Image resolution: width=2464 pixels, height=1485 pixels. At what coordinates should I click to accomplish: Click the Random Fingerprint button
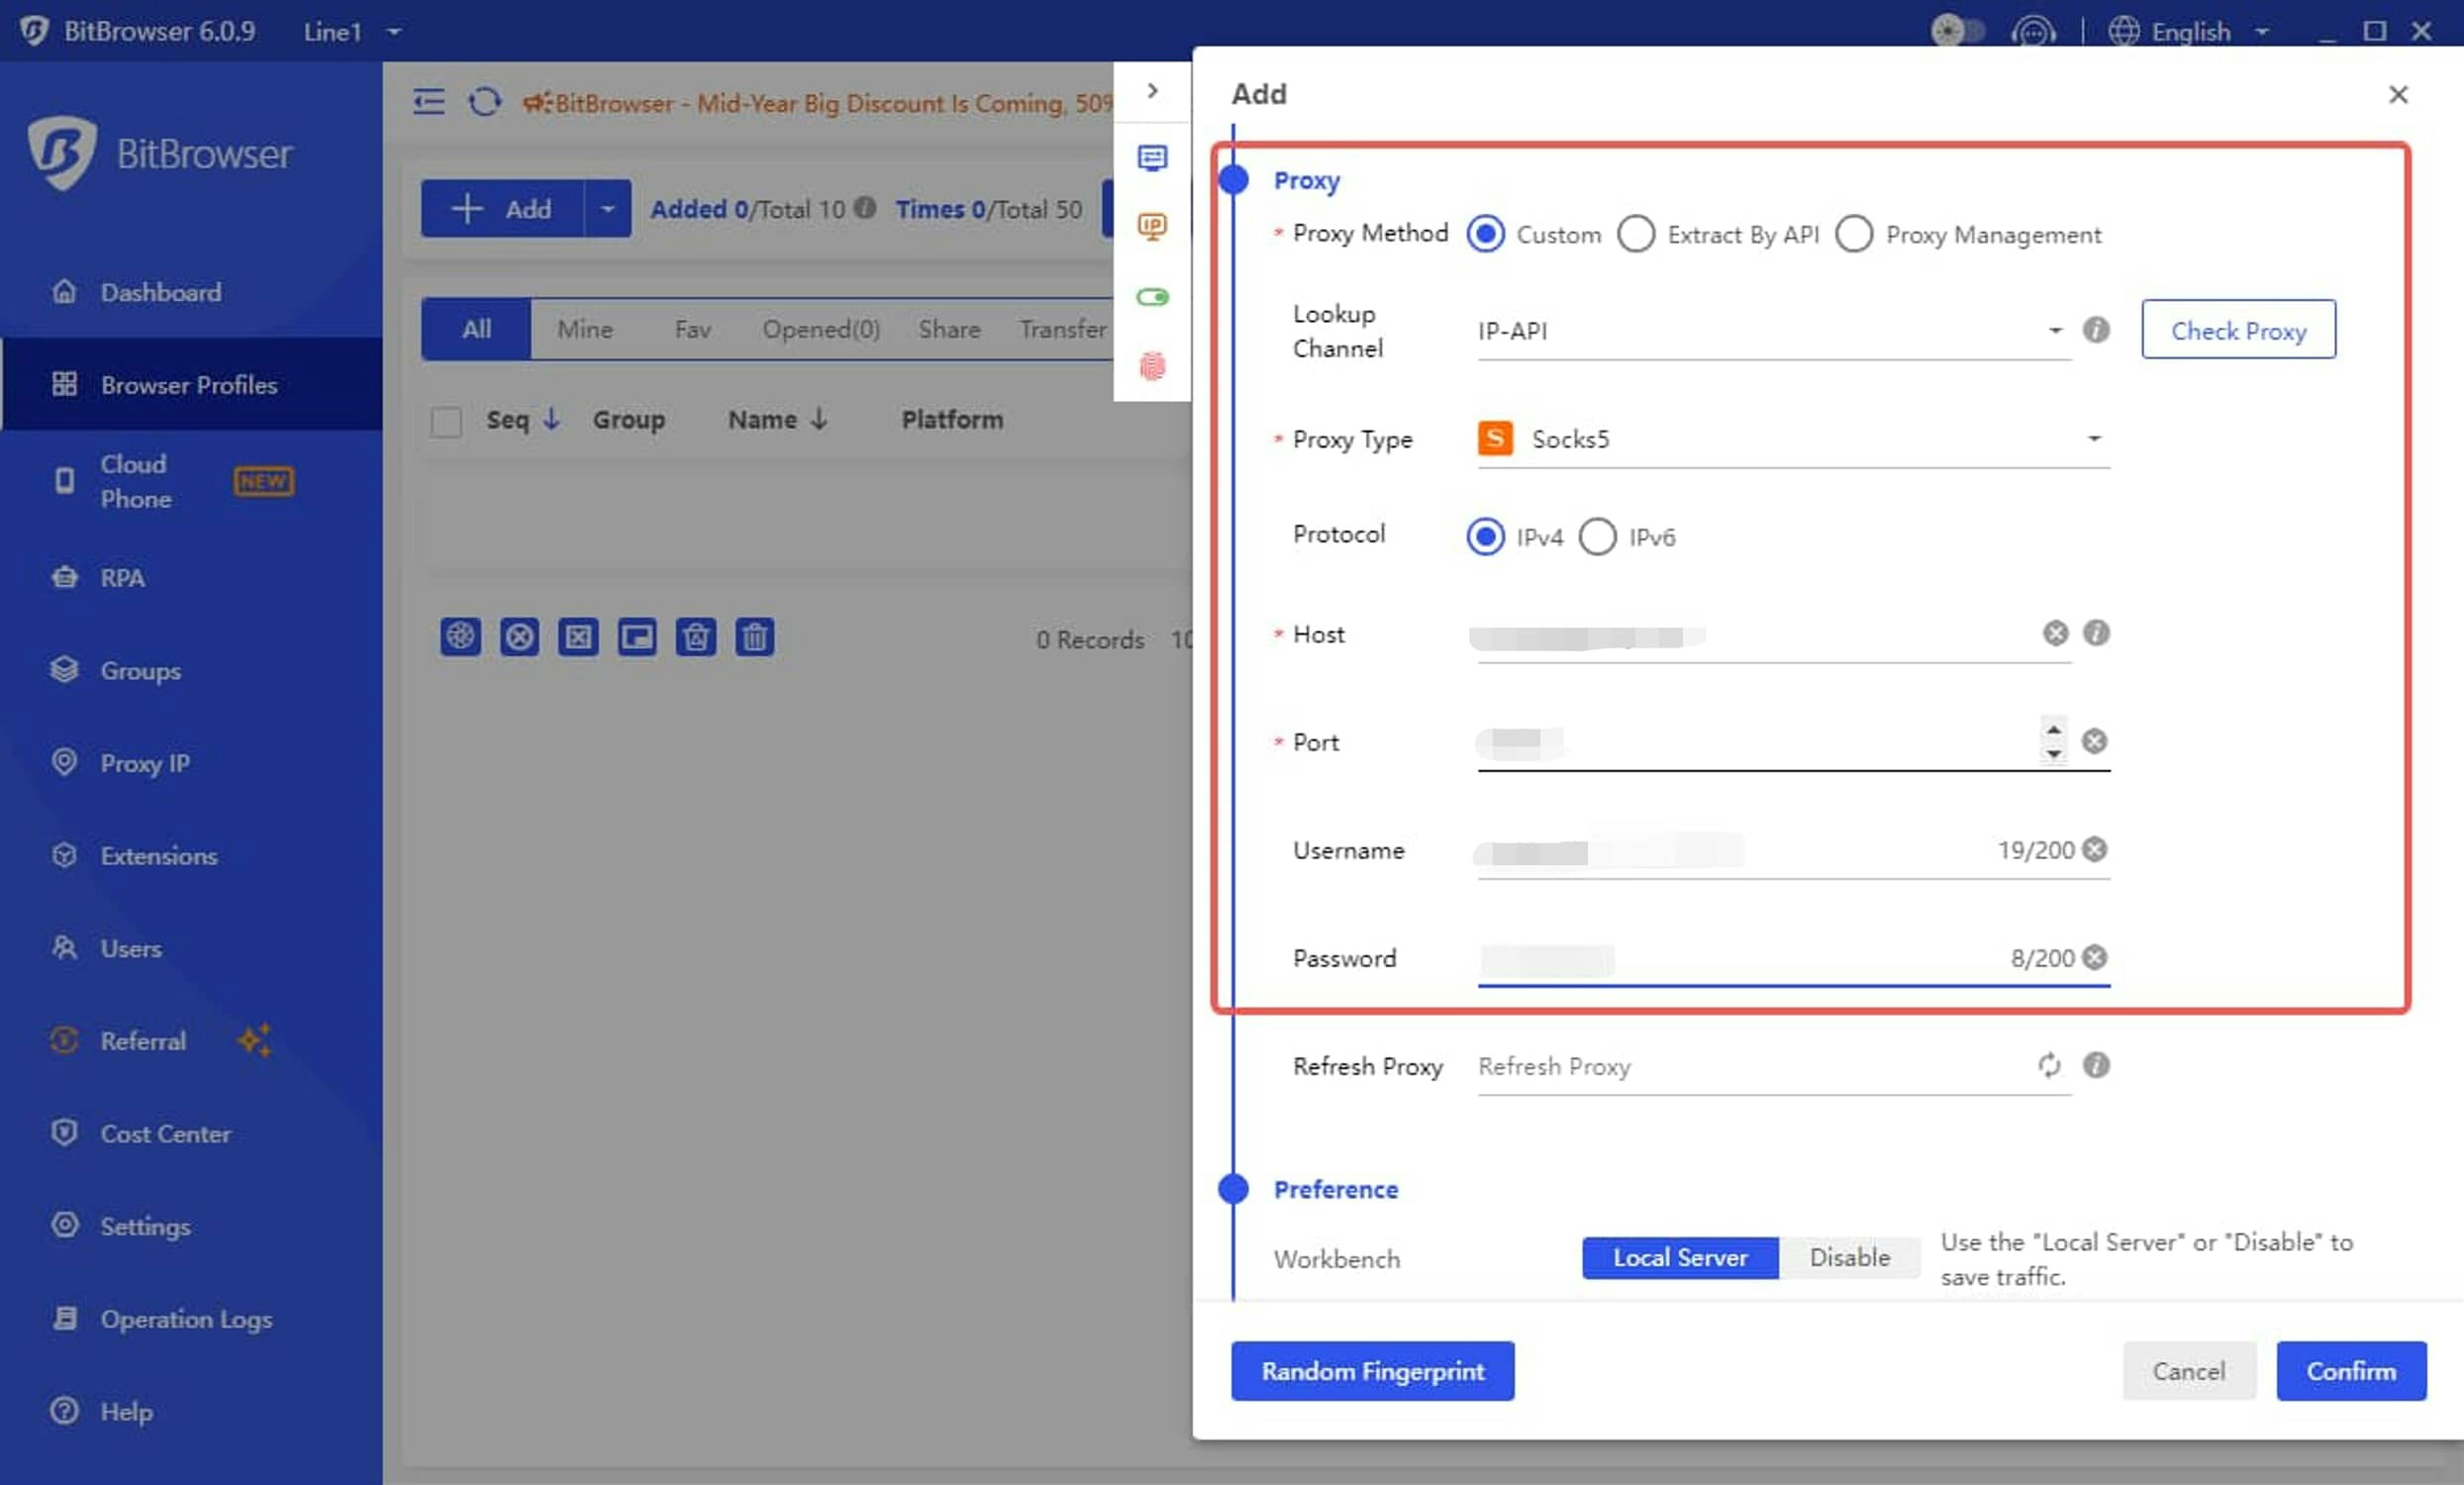1372,1371
